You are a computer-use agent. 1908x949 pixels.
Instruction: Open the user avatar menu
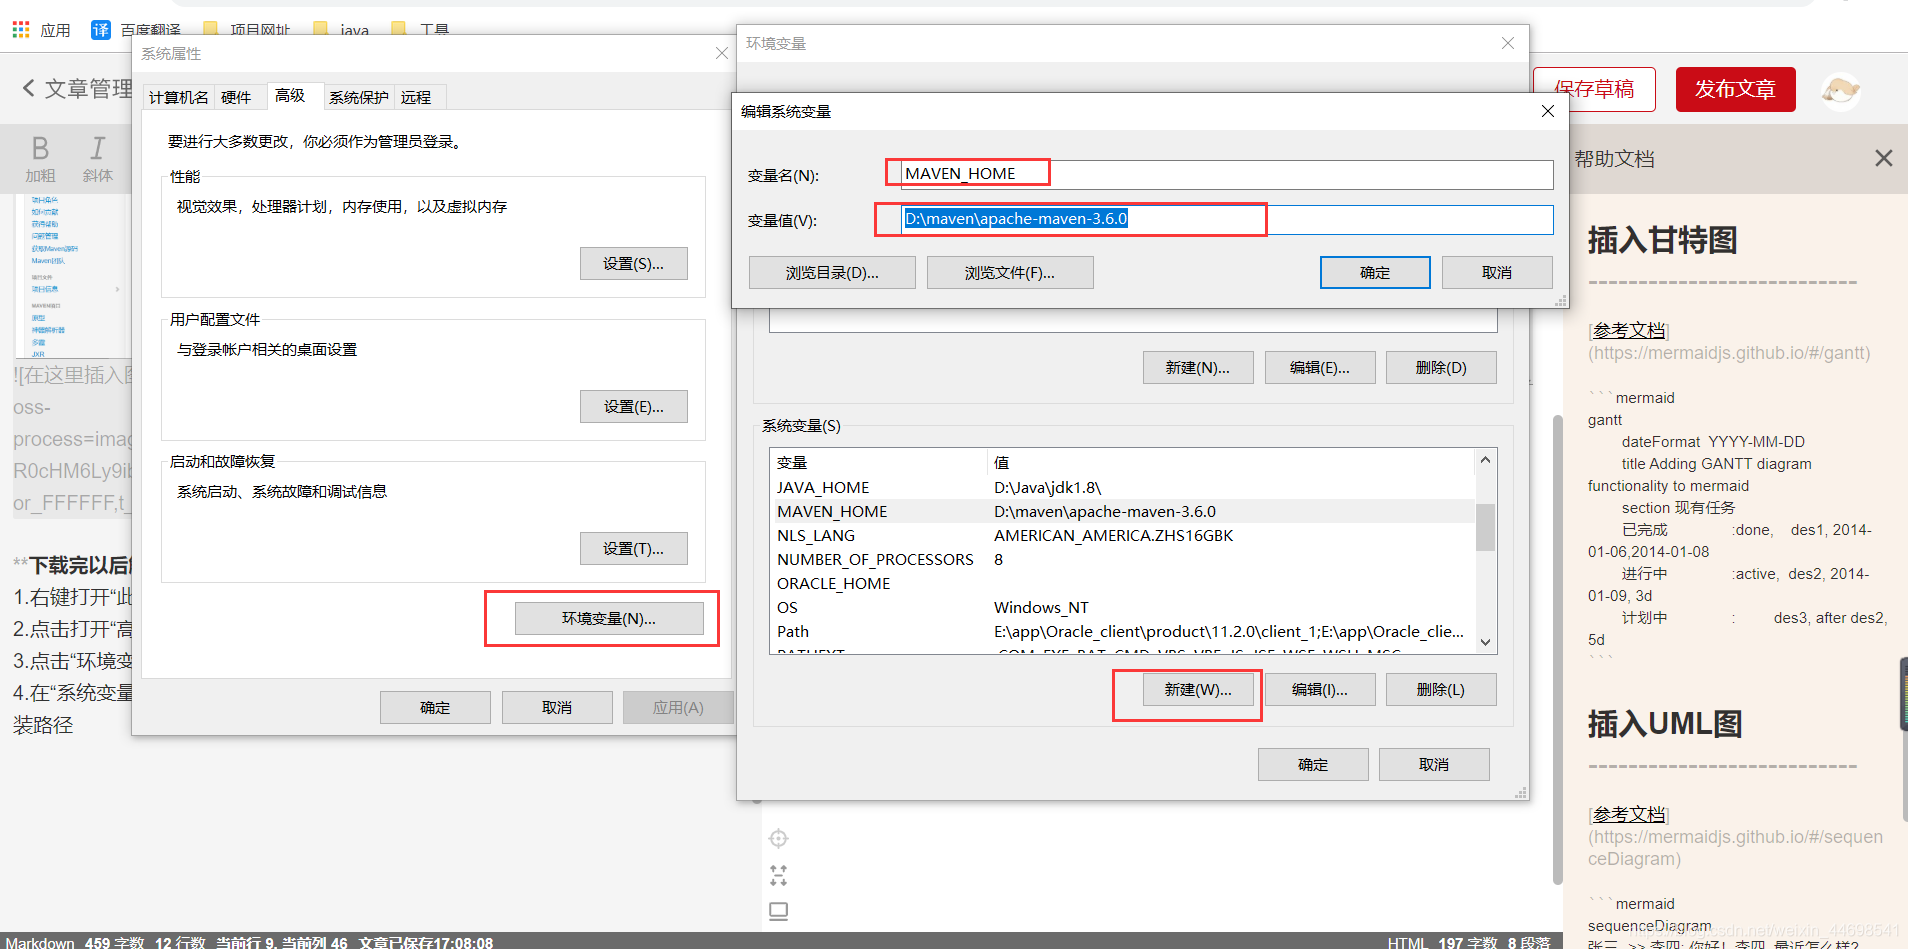pos(1840,90)
